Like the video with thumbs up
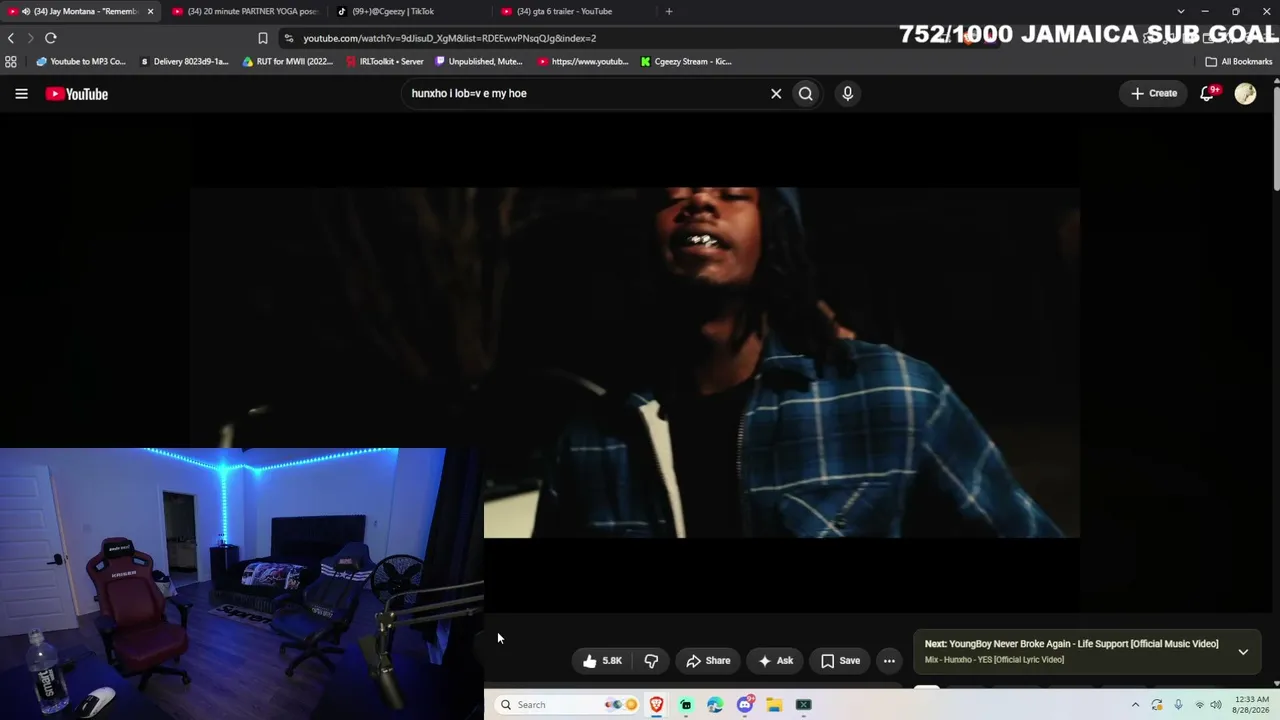The height and width of the screenshot is (720, 1280). pyautogui.click(x=602, y=661)
